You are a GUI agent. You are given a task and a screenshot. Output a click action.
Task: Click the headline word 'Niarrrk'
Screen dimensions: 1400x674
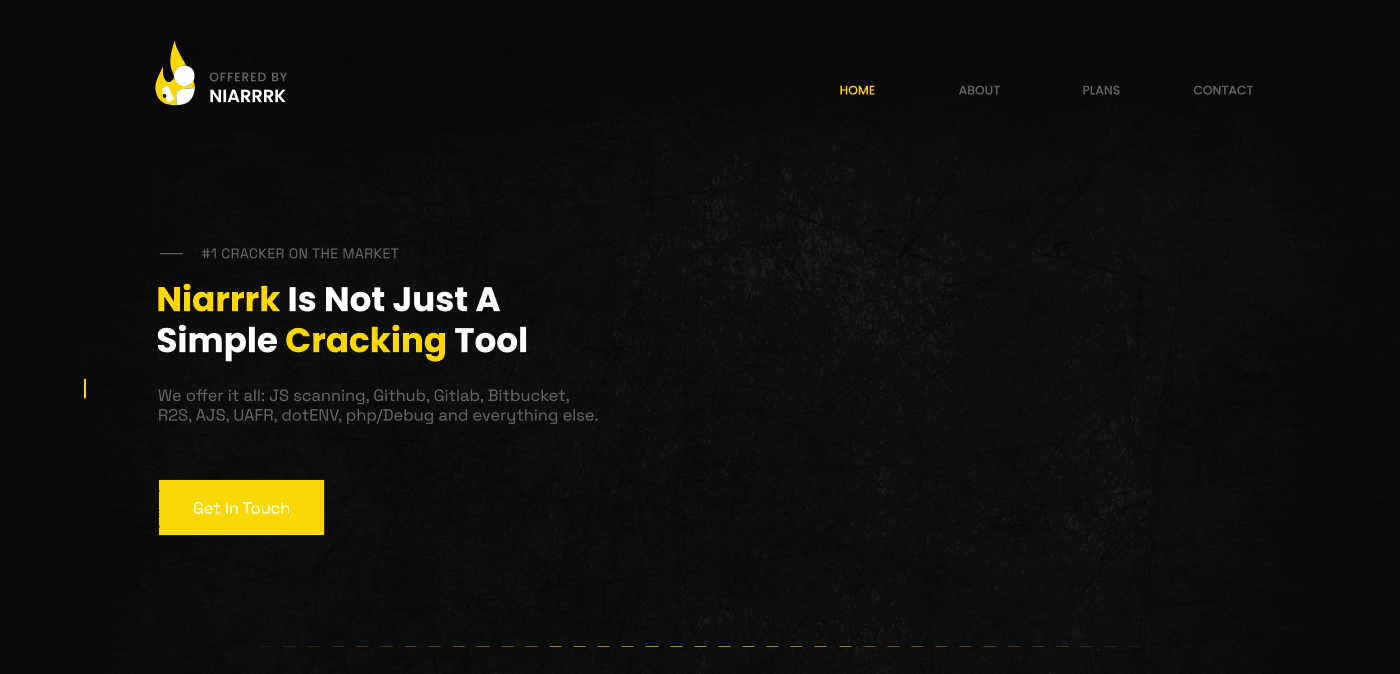coord(218,299)
